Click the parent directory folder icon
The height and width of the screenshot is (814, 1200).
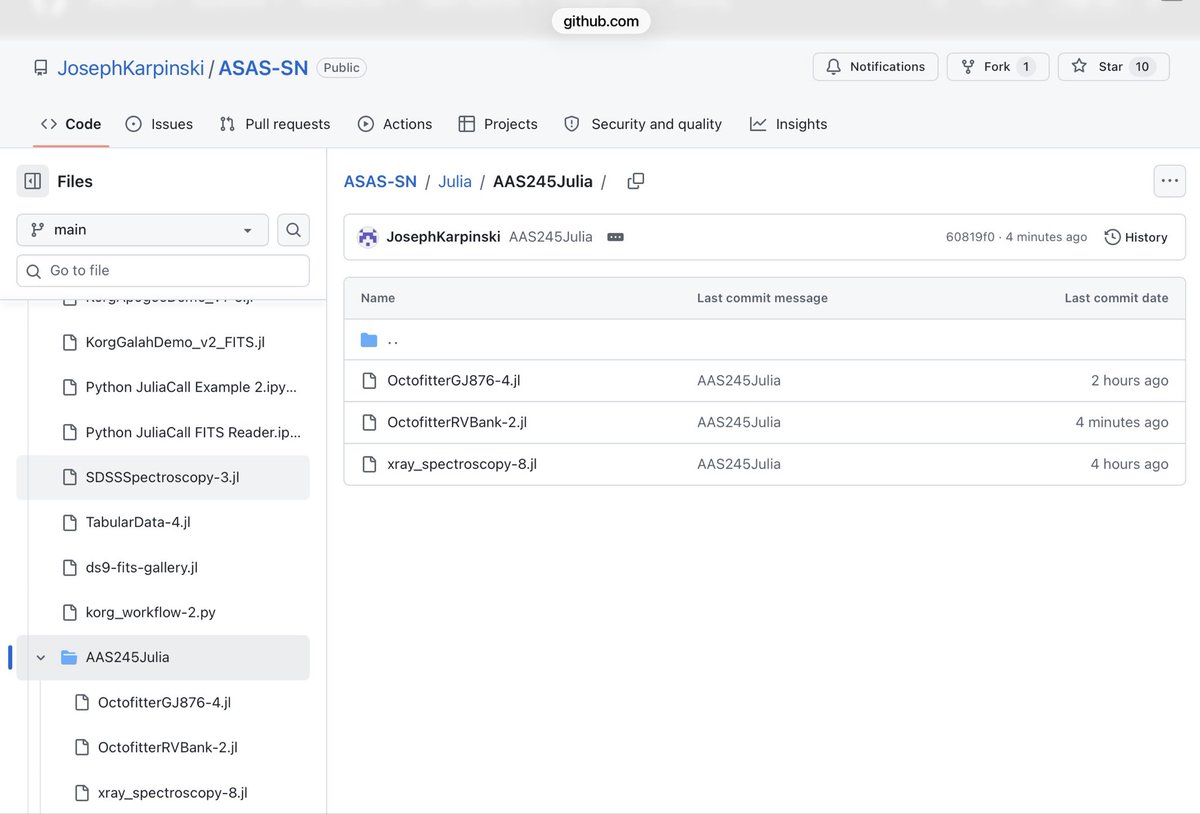coord(369,340)
